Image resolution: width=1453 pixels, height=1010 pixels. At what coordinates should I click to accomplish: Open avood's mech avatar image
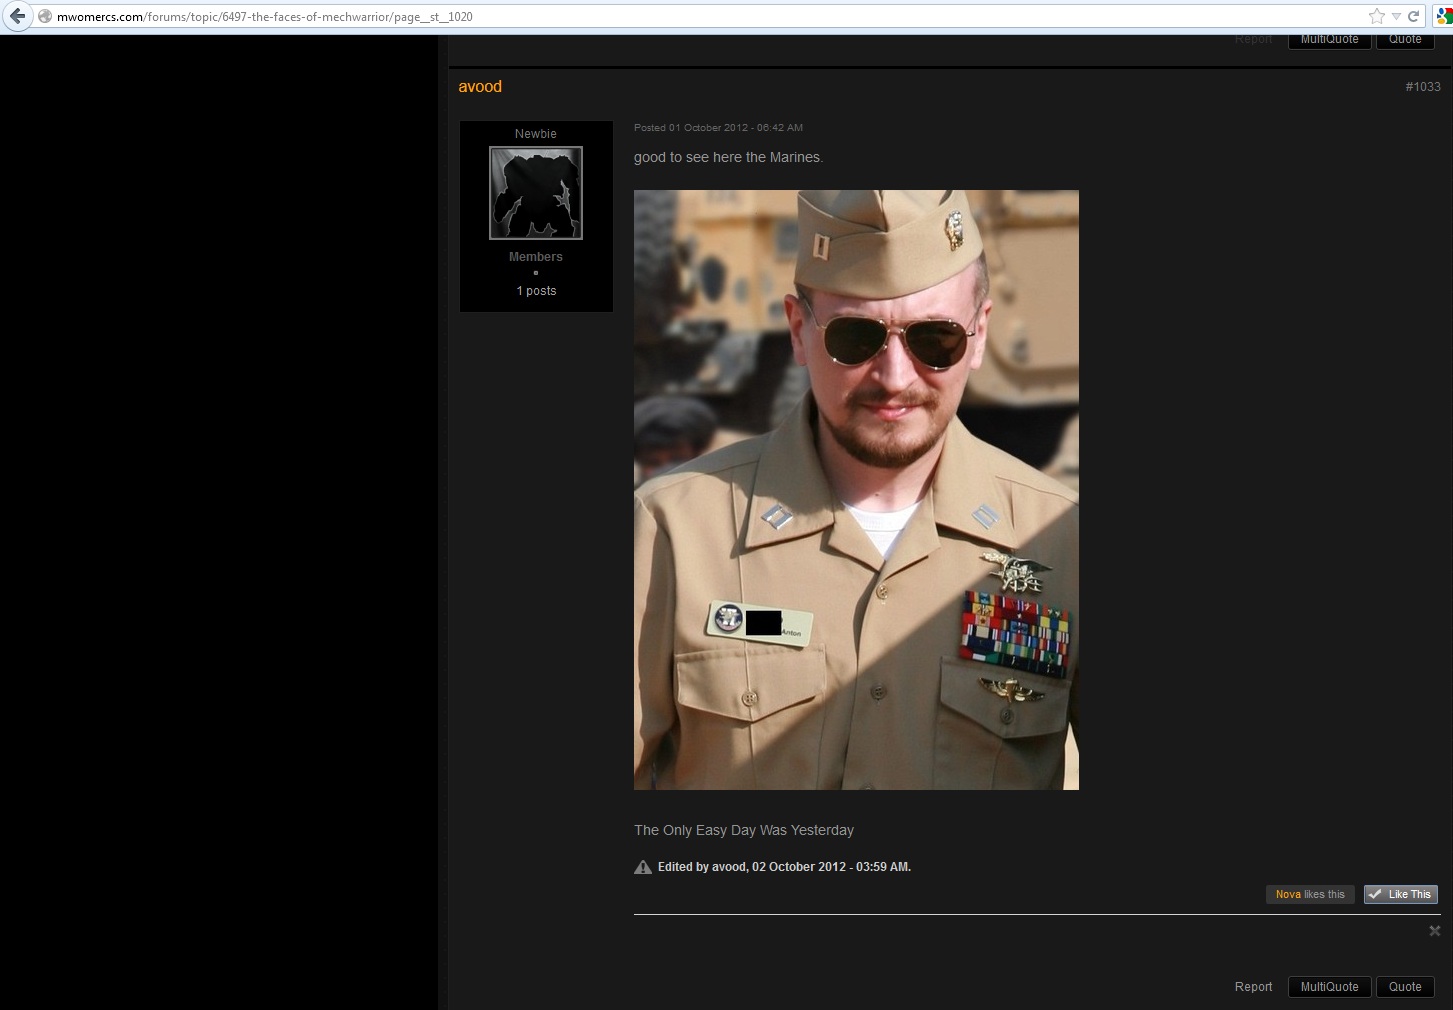[x=536, y=193]
